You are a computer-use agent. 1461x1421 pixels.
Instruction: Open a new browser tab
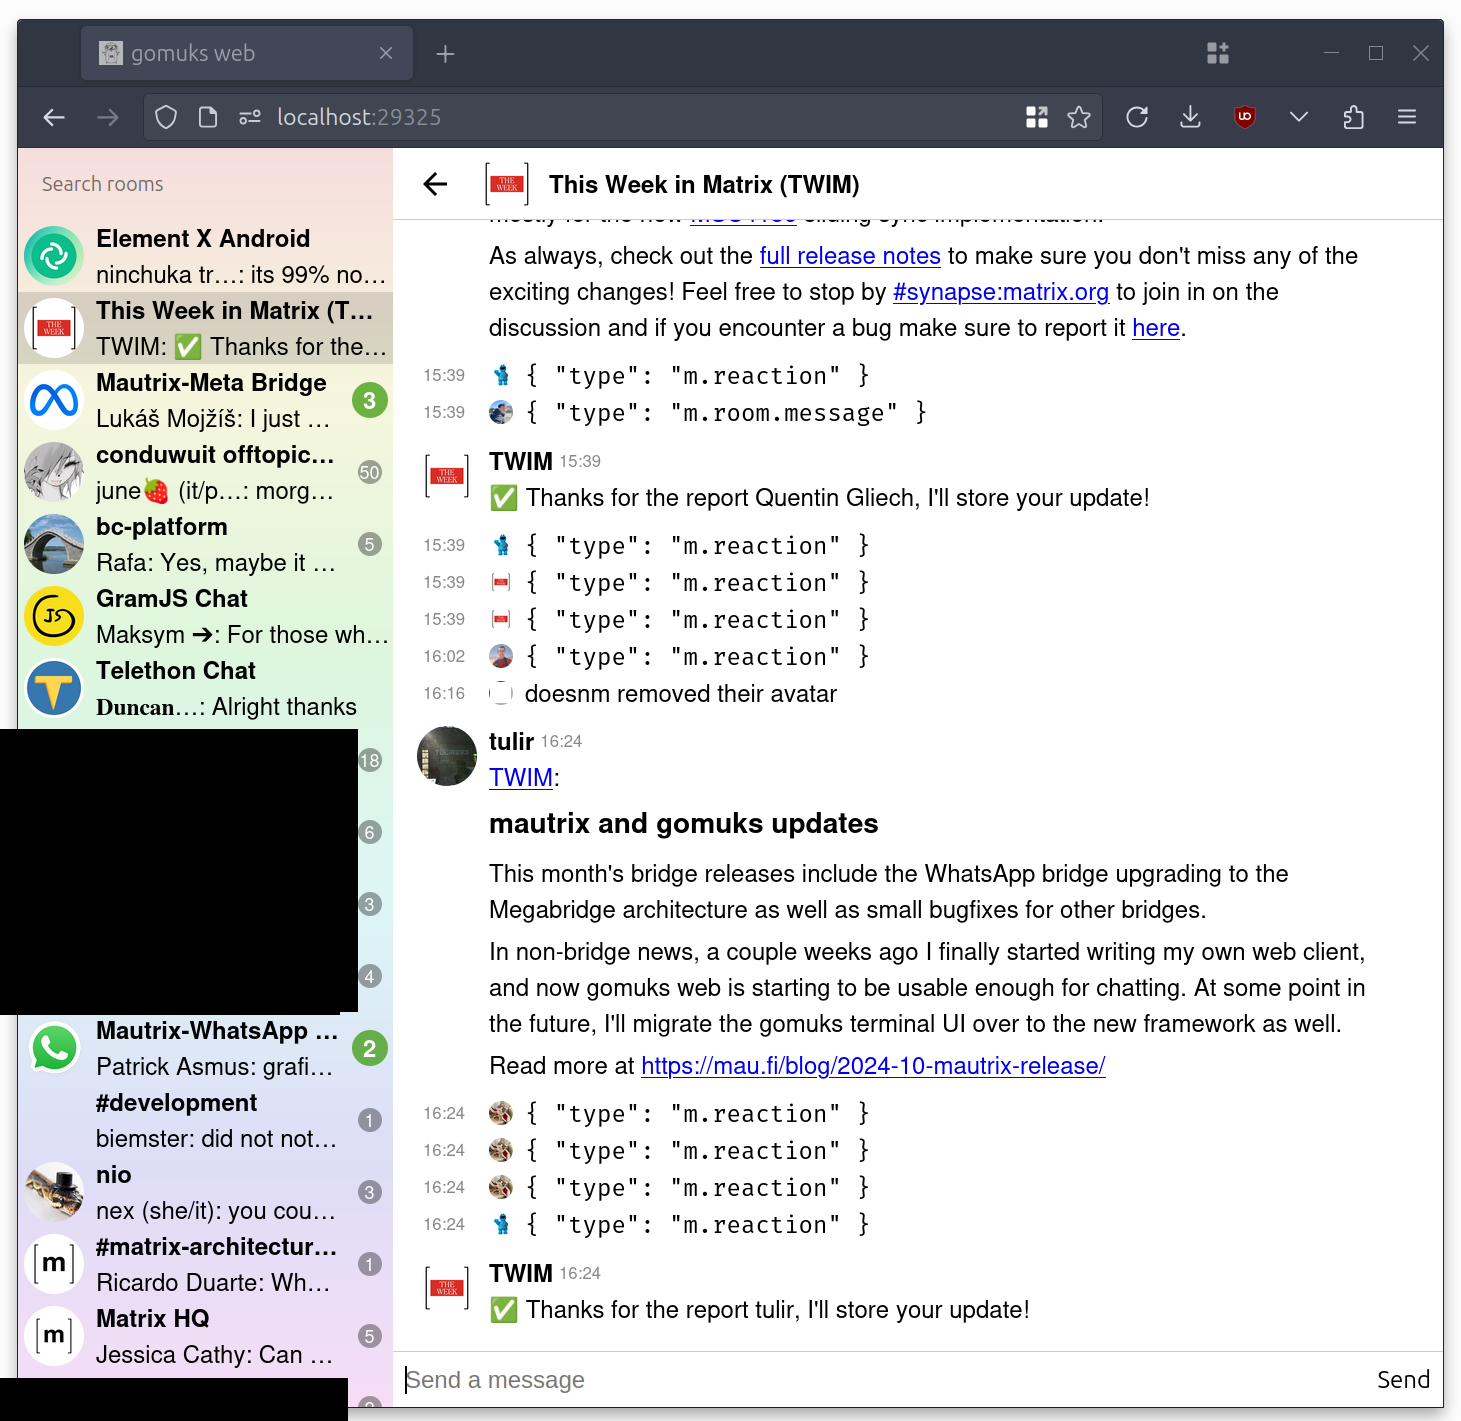pyautogui.click(x=446, y=54)
